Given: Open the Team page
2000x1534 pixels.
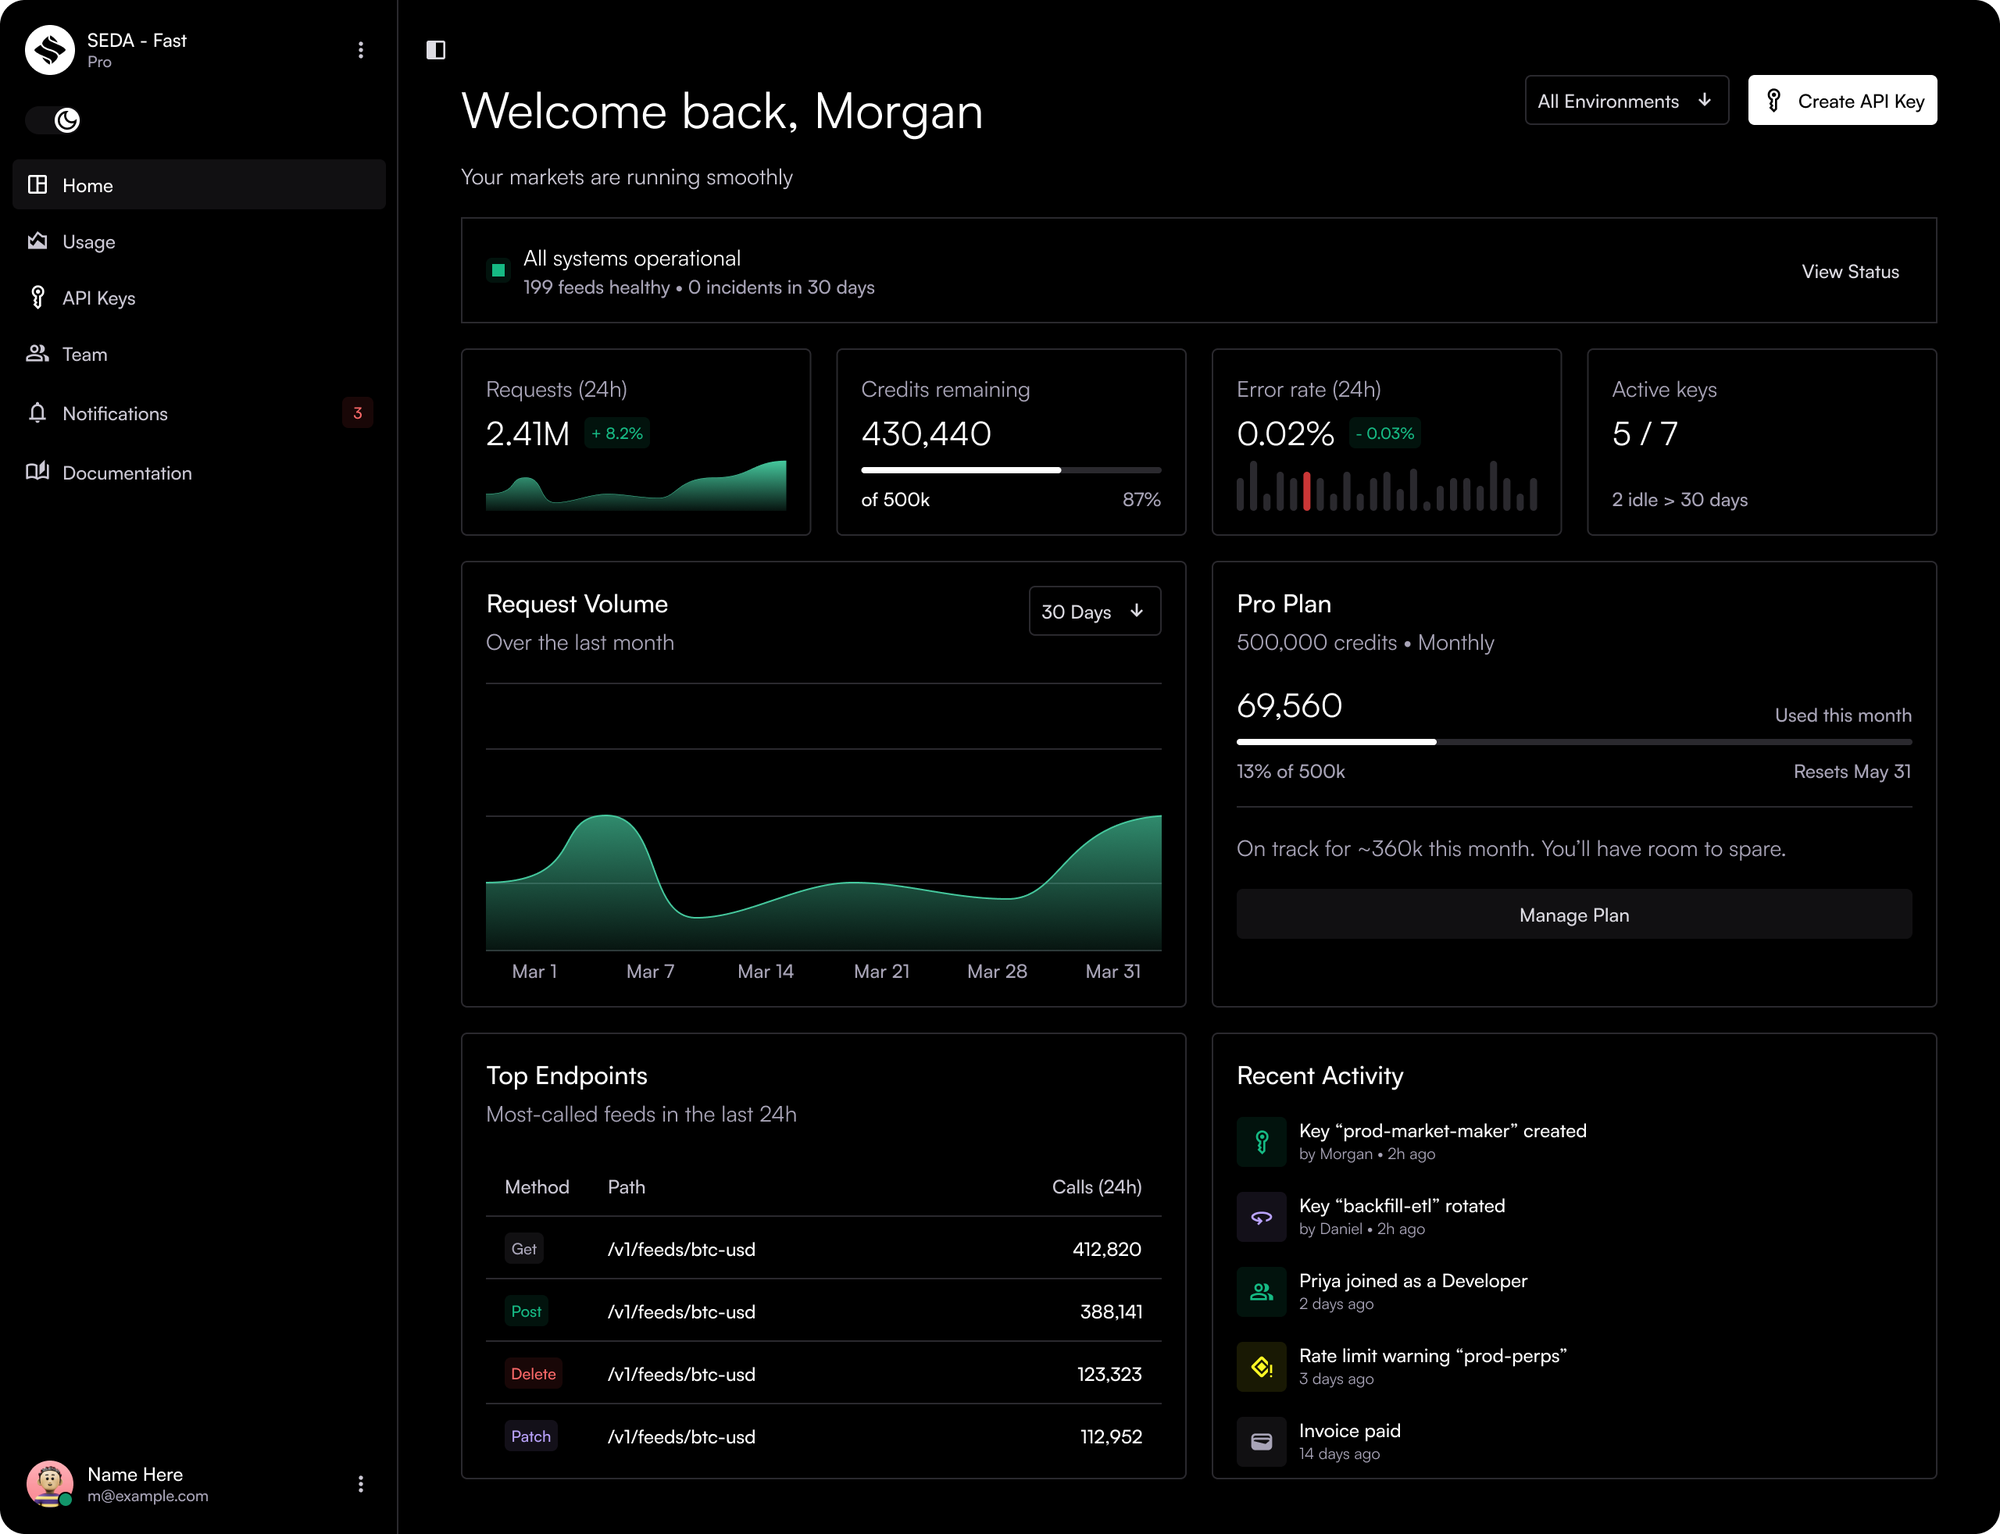Looking at the screenshot, I should (199, 353).
